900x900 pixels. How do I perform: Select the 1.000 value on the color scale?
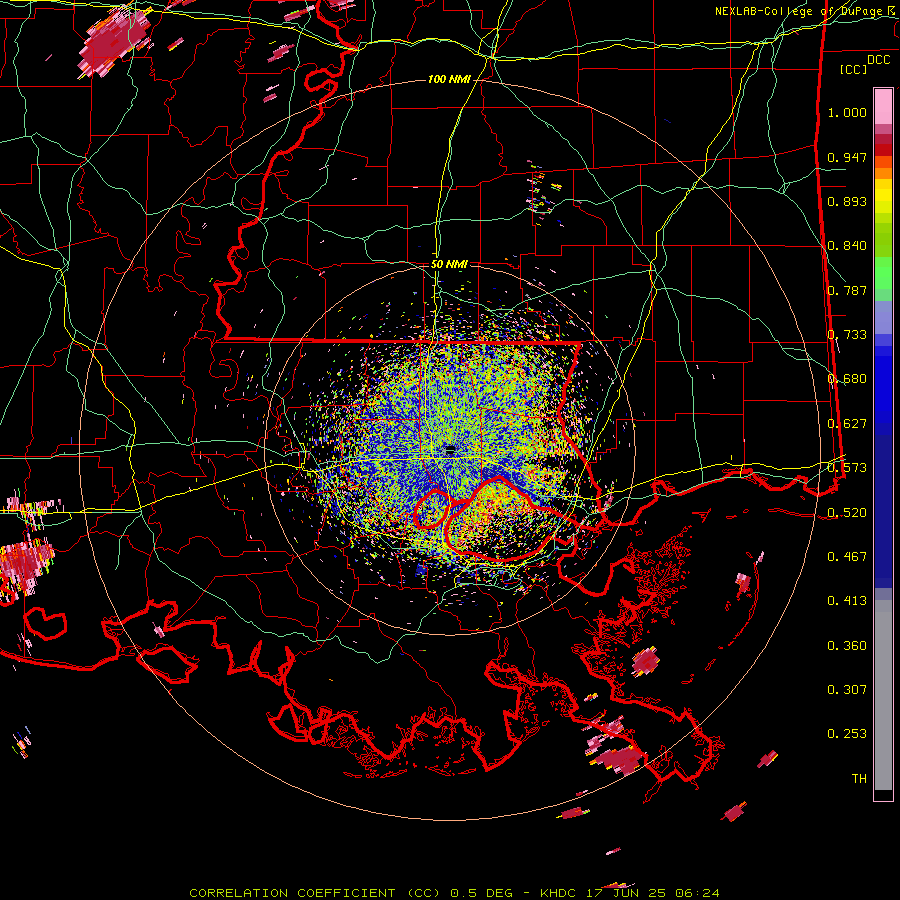[847, 112]
